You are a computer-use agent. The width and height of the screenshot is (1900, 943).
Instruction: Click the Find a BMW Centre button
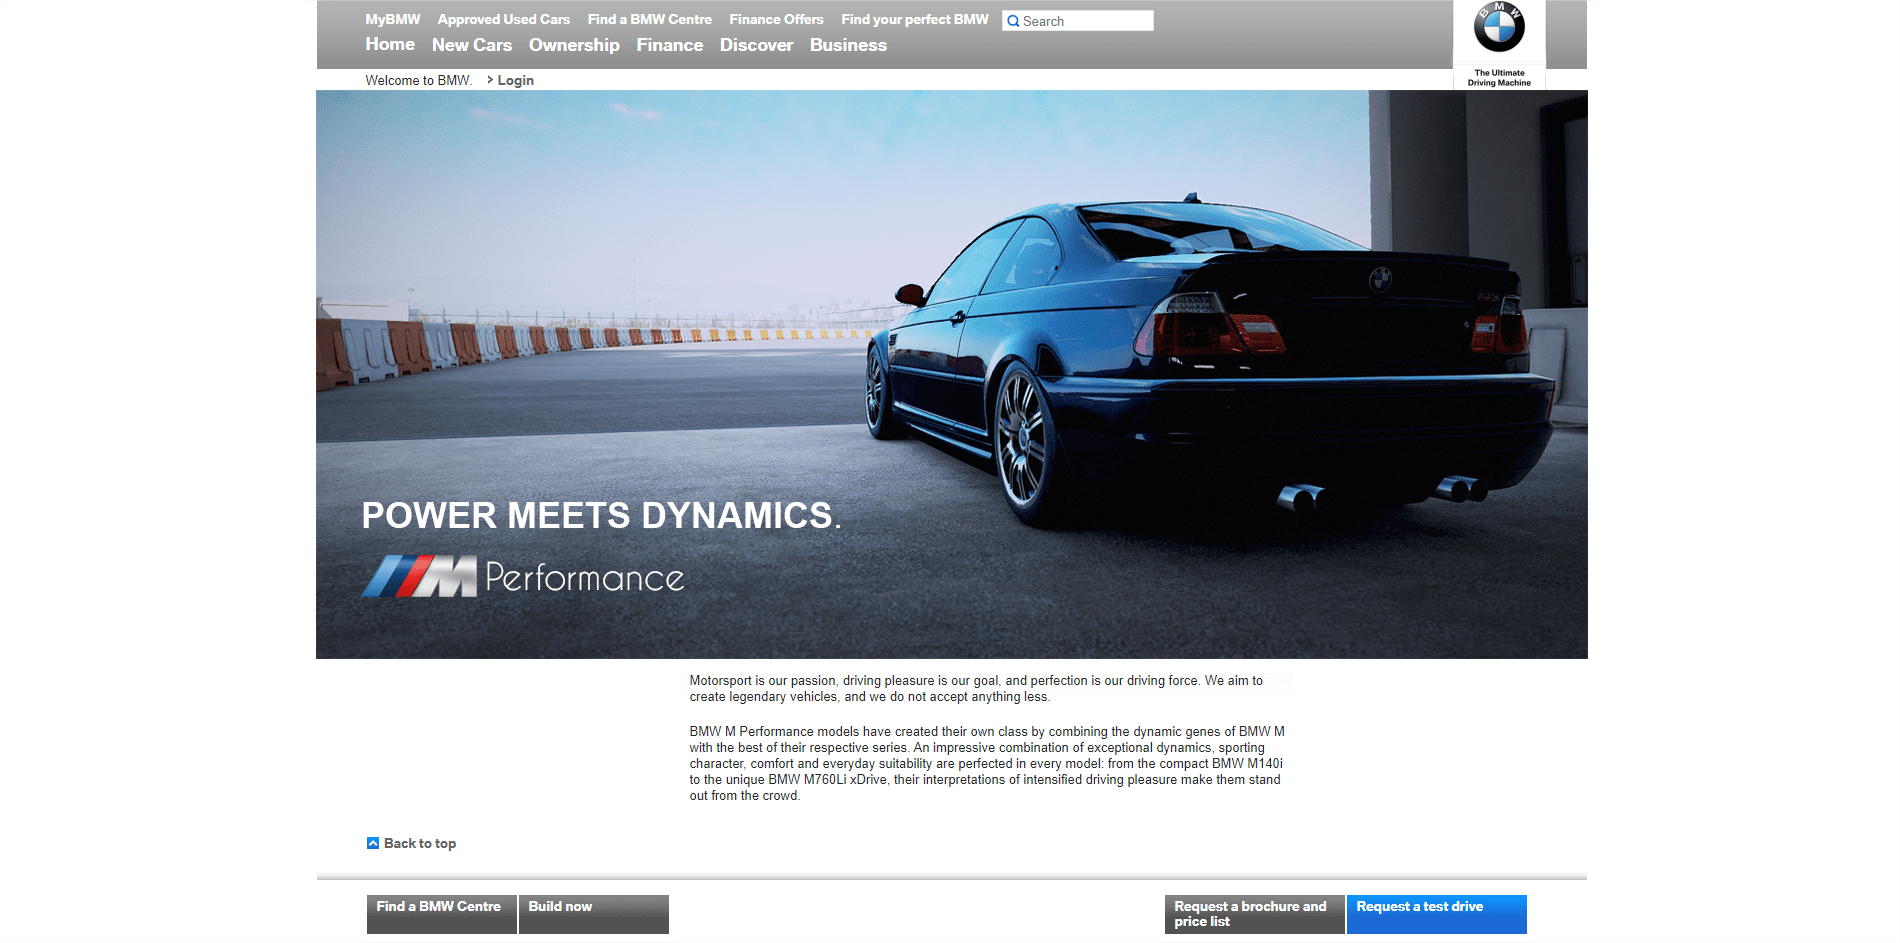click(x=440, y=913)
